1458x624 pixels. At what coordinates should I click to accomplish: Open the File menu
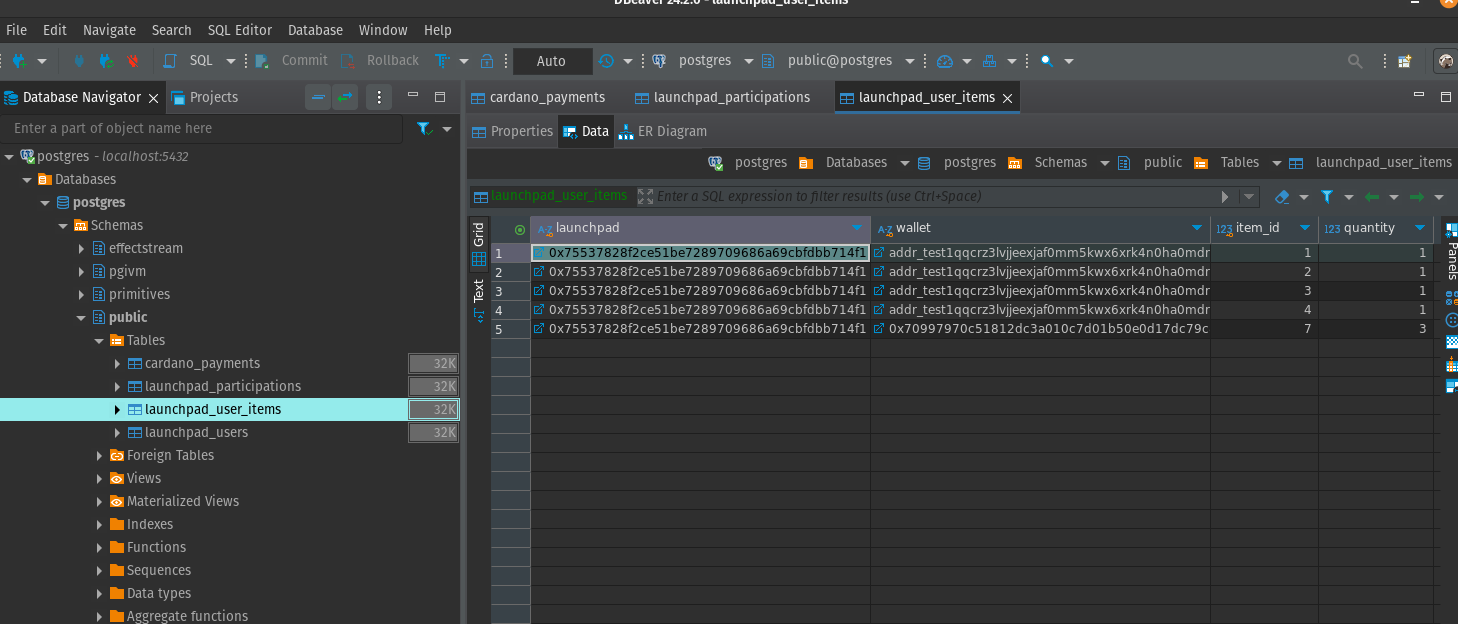pos(17,30)
